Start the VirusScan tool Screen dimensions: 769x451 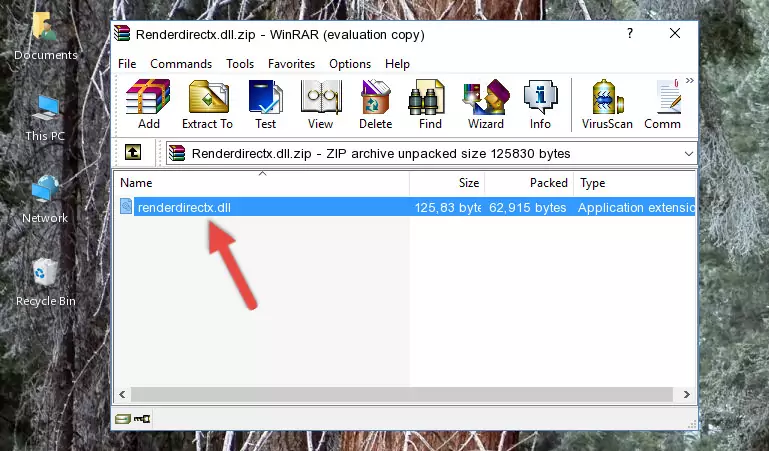coord(607,104)
